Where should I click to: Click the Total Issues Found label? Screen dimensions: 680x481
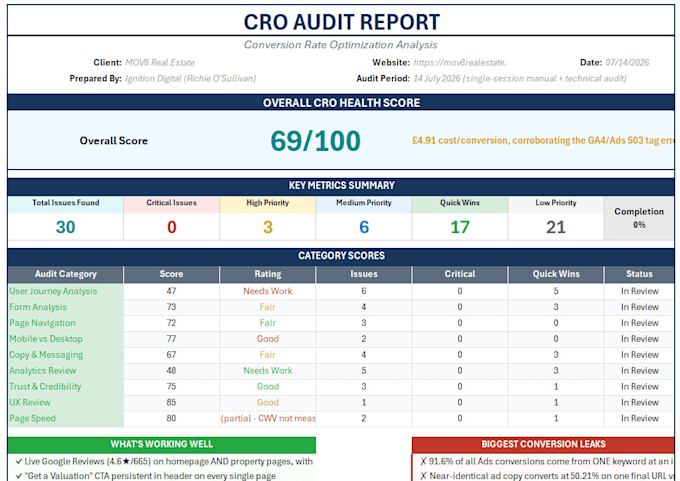pyautogui.click(x=65, y=203)
